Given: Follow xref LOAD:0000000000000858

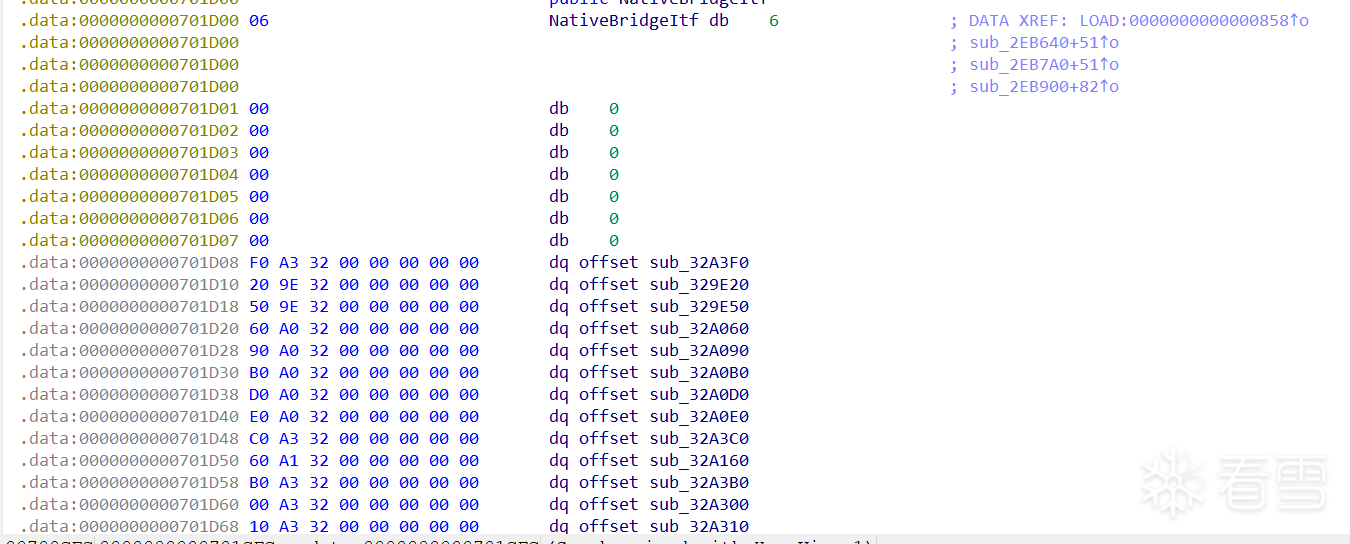Looking at the screenshot, I should tap(1194, 20).
